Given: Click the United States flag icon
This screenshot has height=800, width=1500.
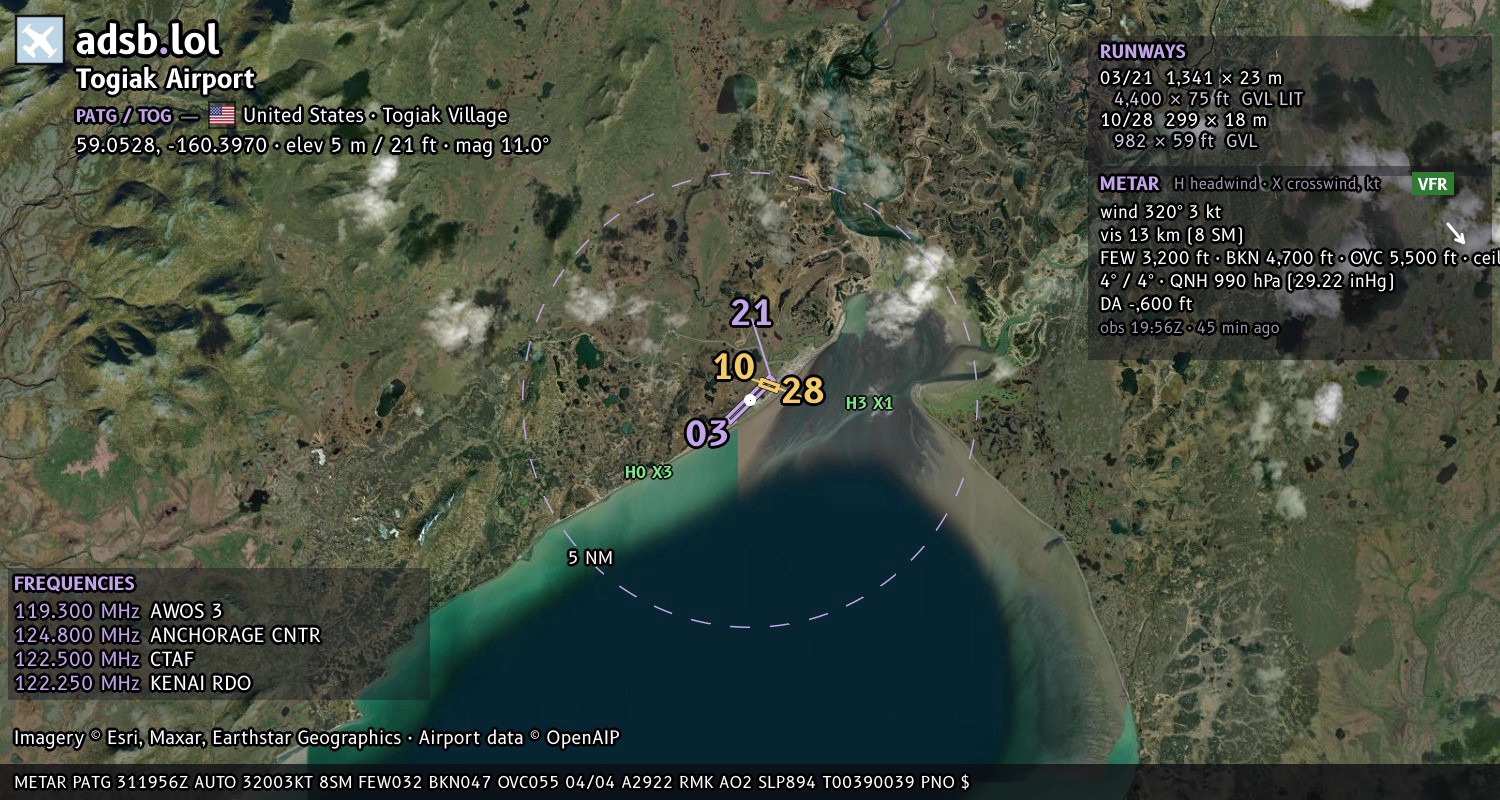Looking at the screenshot, I should pyautogui.click(x=222, y=115).
